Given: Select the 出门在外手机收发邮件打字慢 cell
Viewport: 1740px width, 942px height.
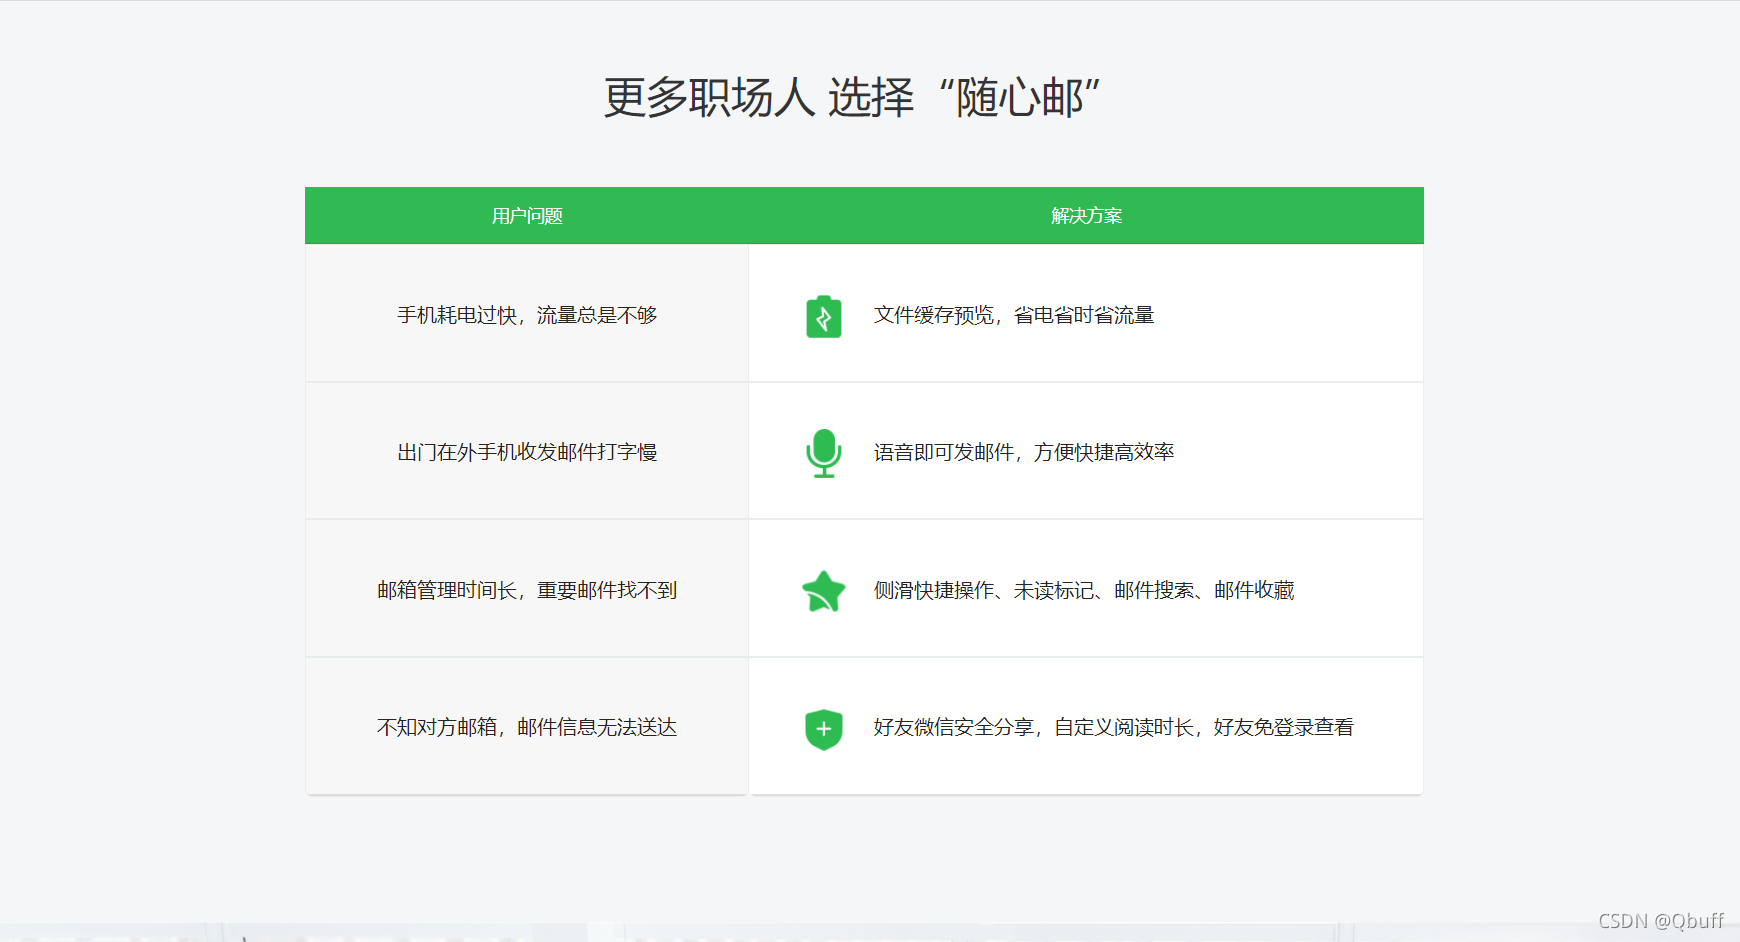Looking at the screenshot, I should click(x=527, y=451).
